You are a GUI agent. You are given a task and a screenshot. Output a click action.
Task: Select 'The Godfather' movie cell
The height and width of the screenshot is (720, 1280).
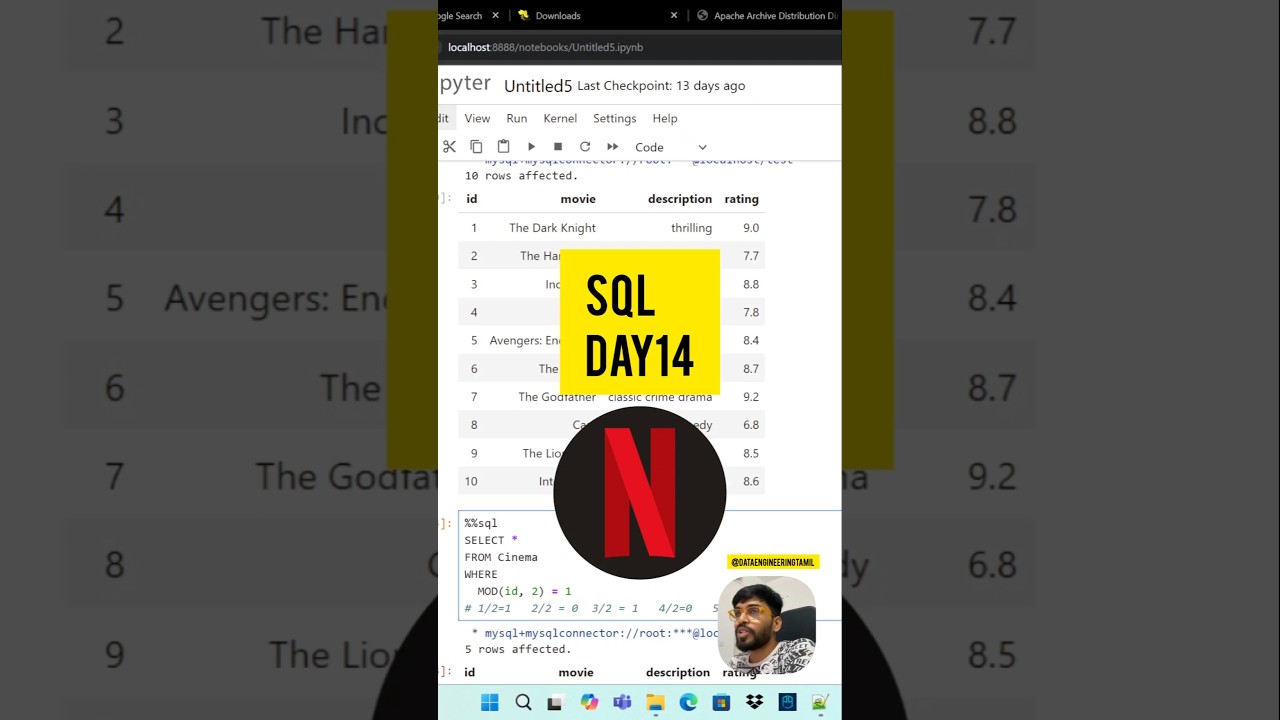coord(556,397)
